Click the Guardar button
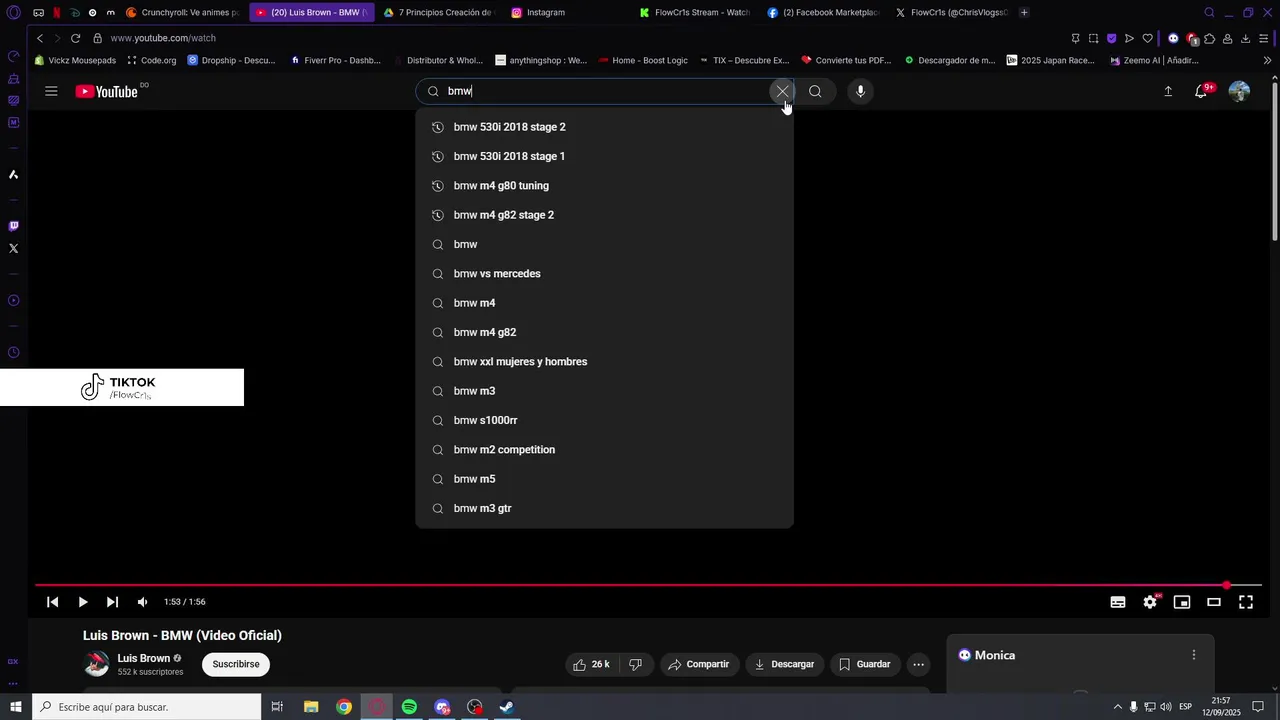The width and height of the screenshot is (1280, 720). point(865,664)
